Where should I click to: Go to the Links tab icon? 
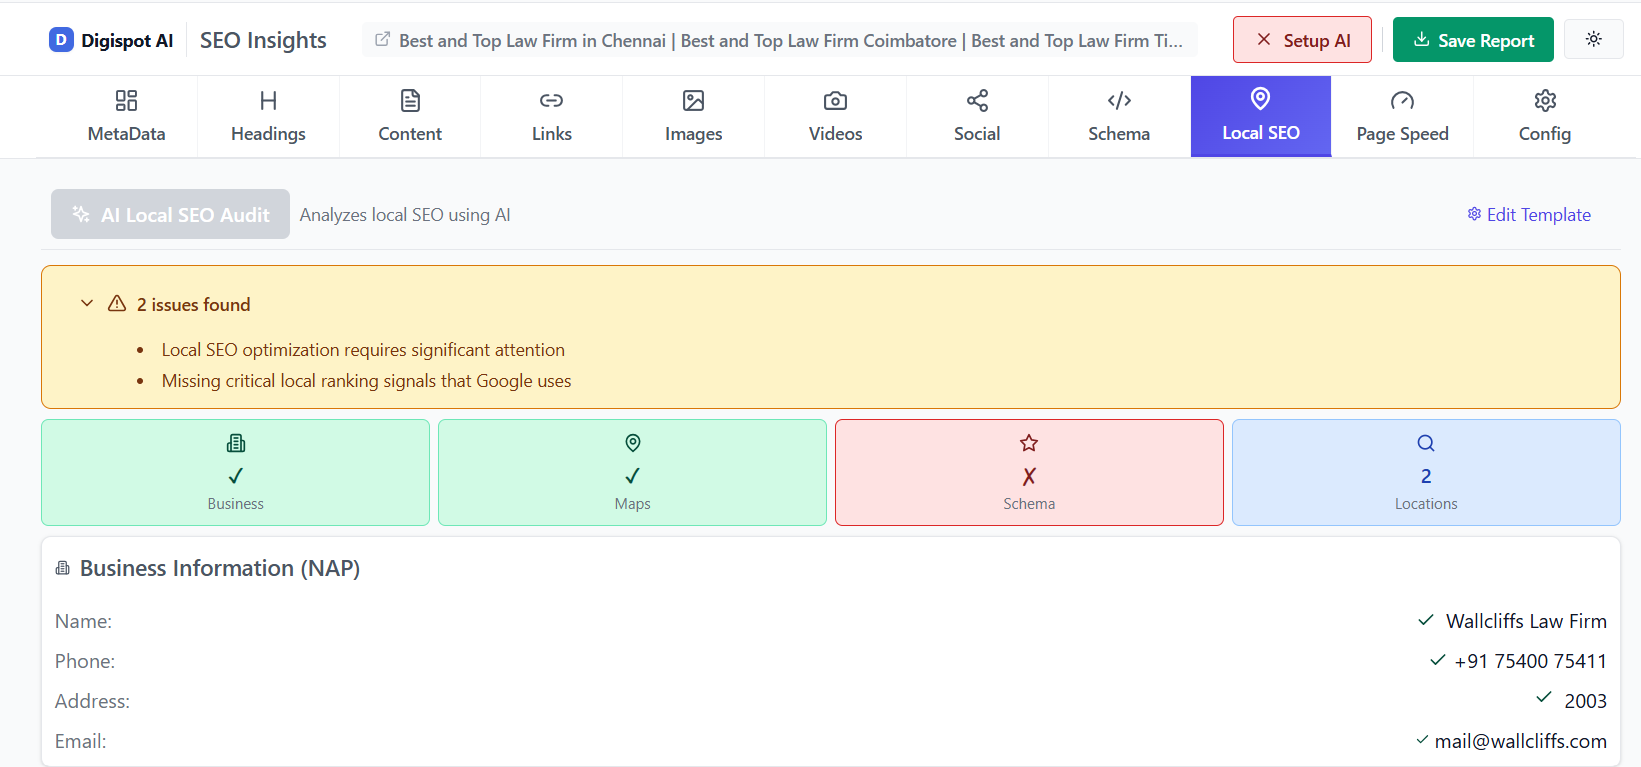point(551,101)
